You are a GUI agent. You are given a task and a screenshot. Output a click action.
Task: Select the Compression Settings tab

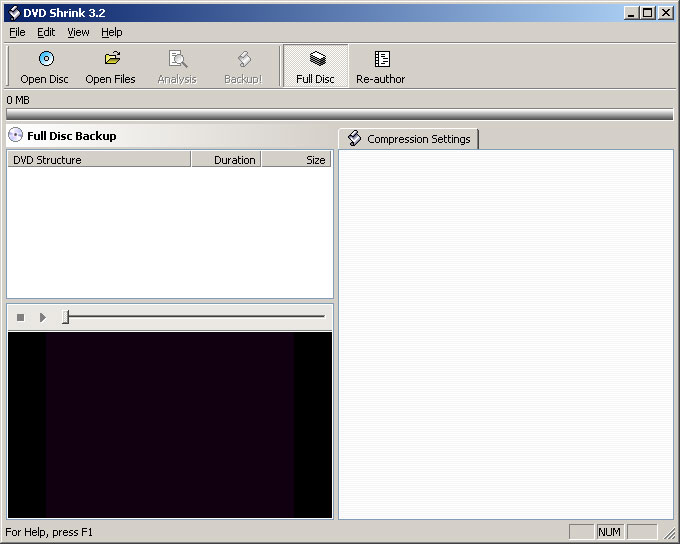pyautogui.click(x=409, y=139)
